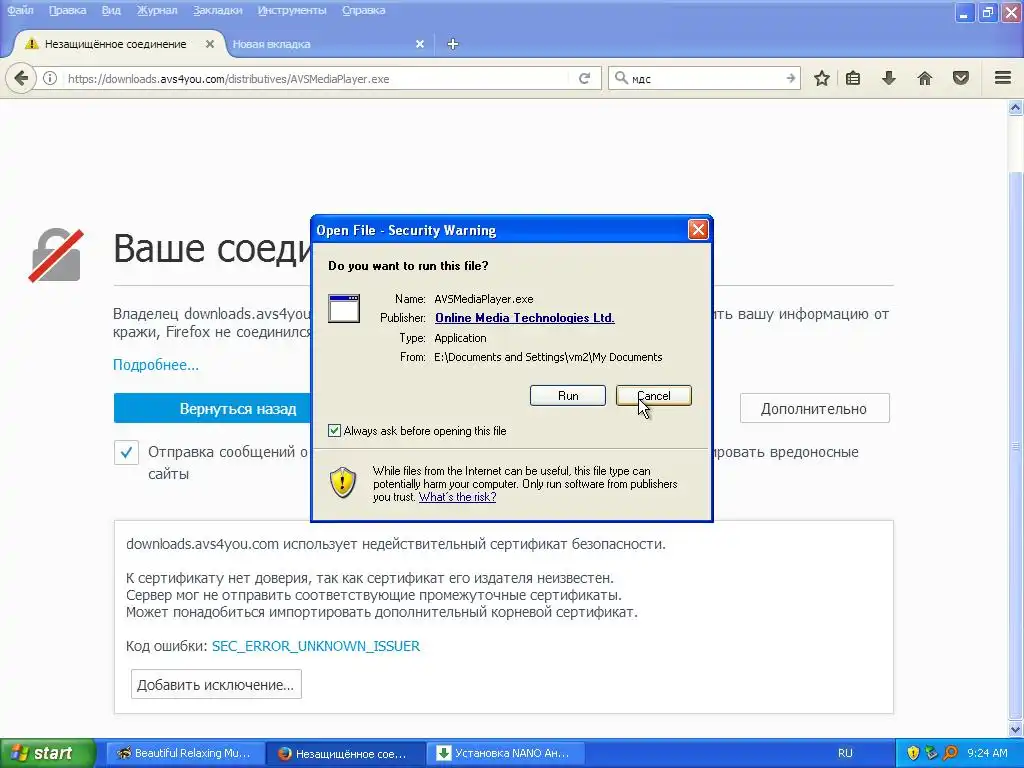Click the application icon in the warning dialog

344,308
